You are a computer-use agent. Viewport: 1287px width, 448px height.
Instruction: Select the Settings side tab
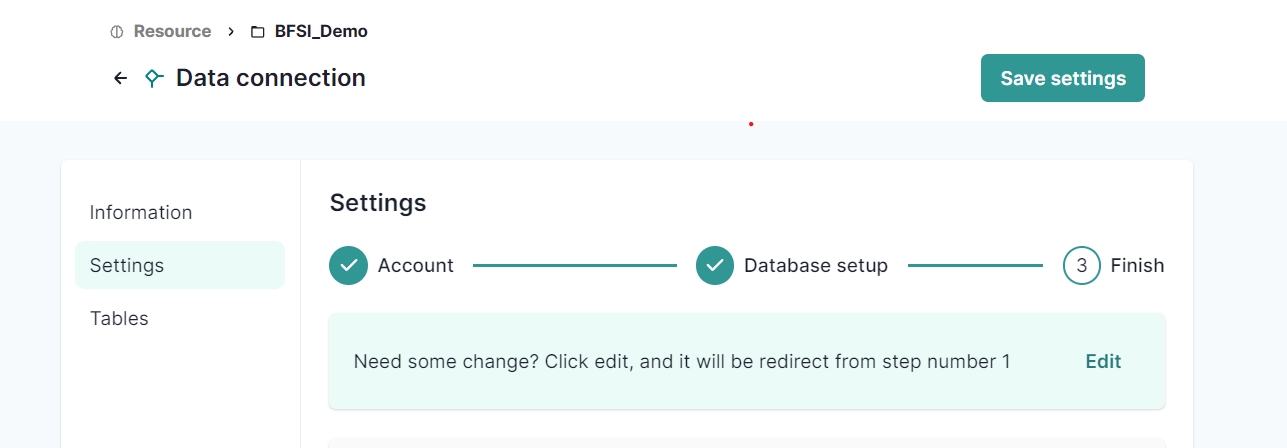127,266
